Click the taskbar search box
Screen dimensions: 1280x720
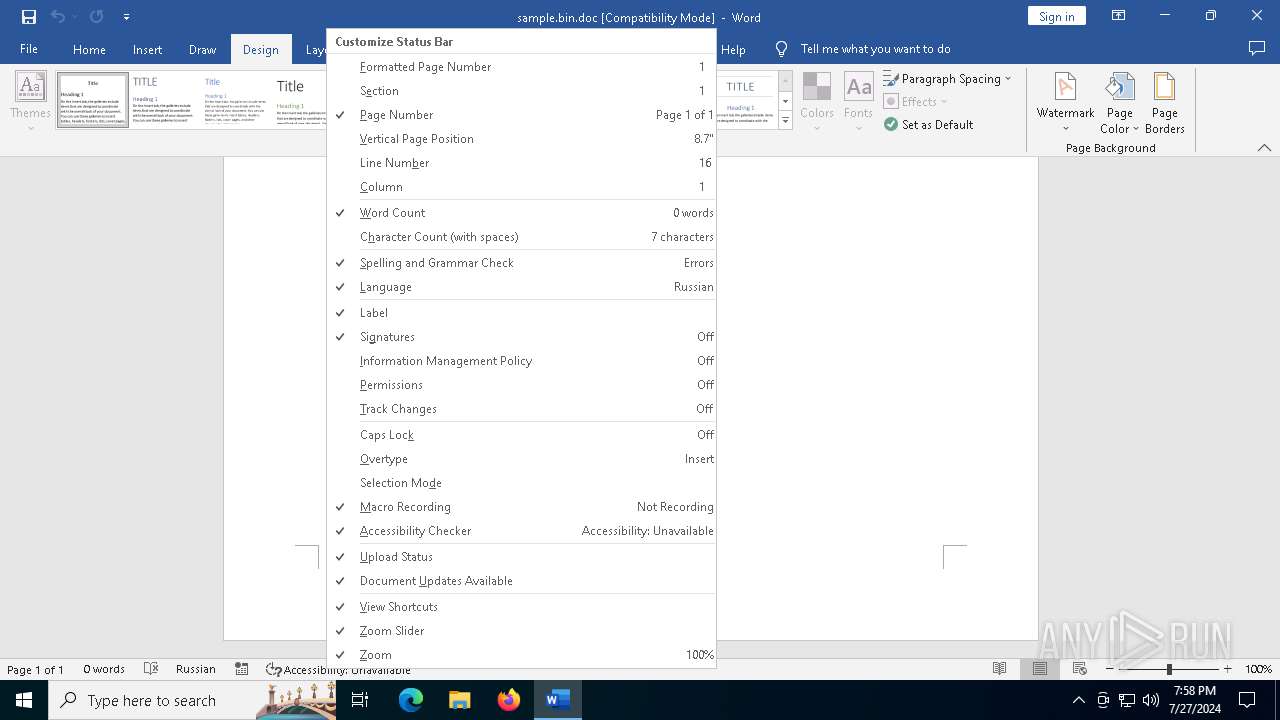pyautogui.click(x=192, y=700)
